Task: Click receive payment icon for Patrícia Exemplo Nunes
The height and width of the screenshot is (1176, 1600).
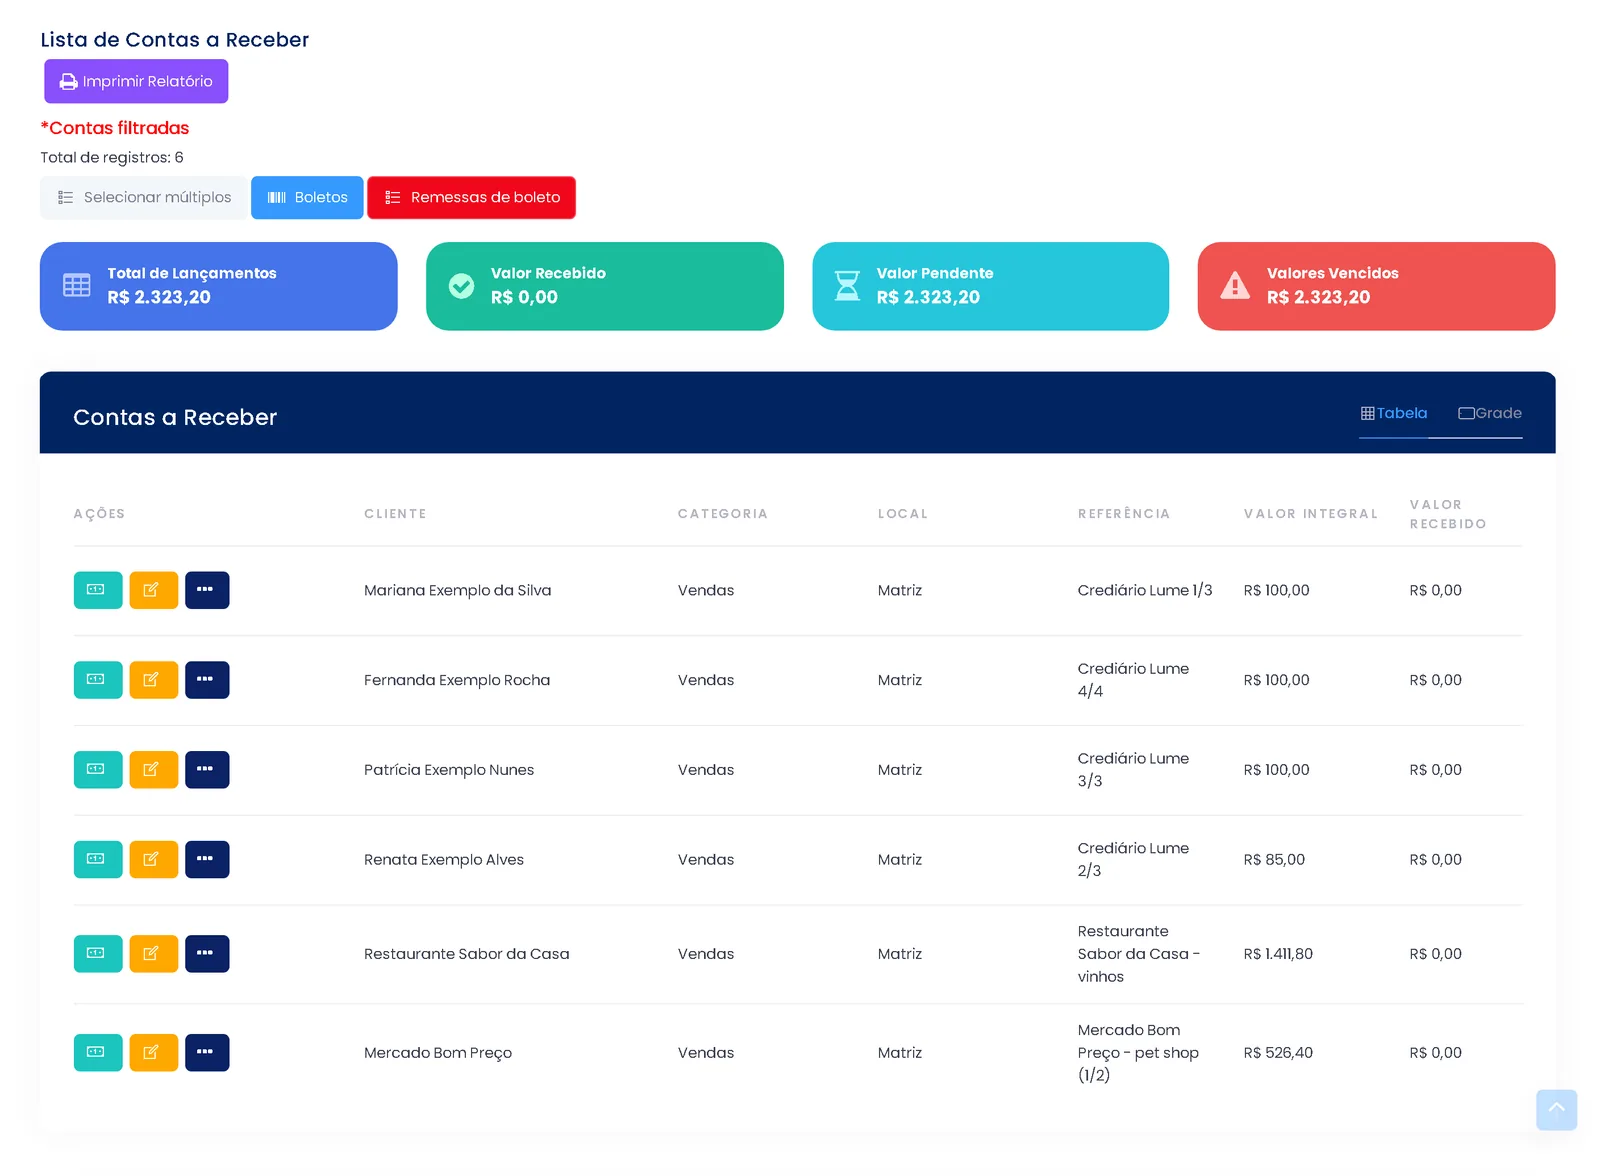Action: pos(98,770)
